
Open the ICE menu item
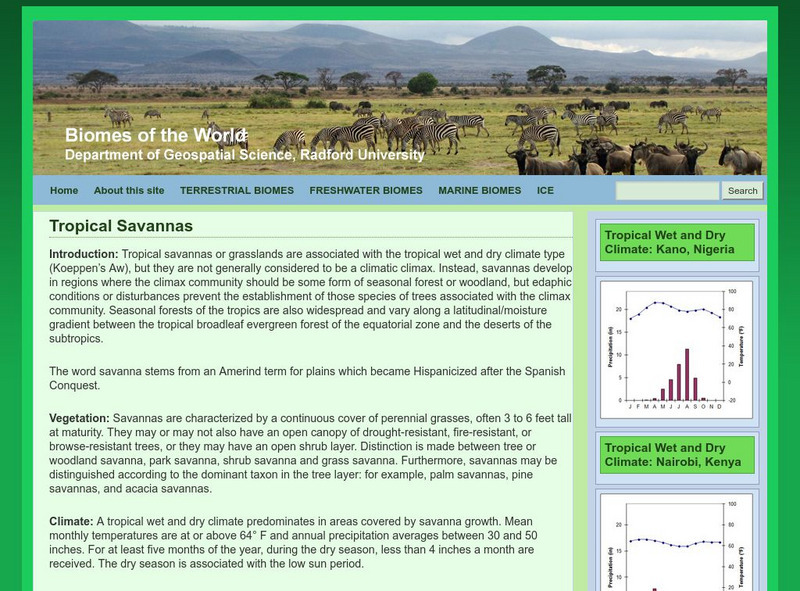tap(545, 190)
